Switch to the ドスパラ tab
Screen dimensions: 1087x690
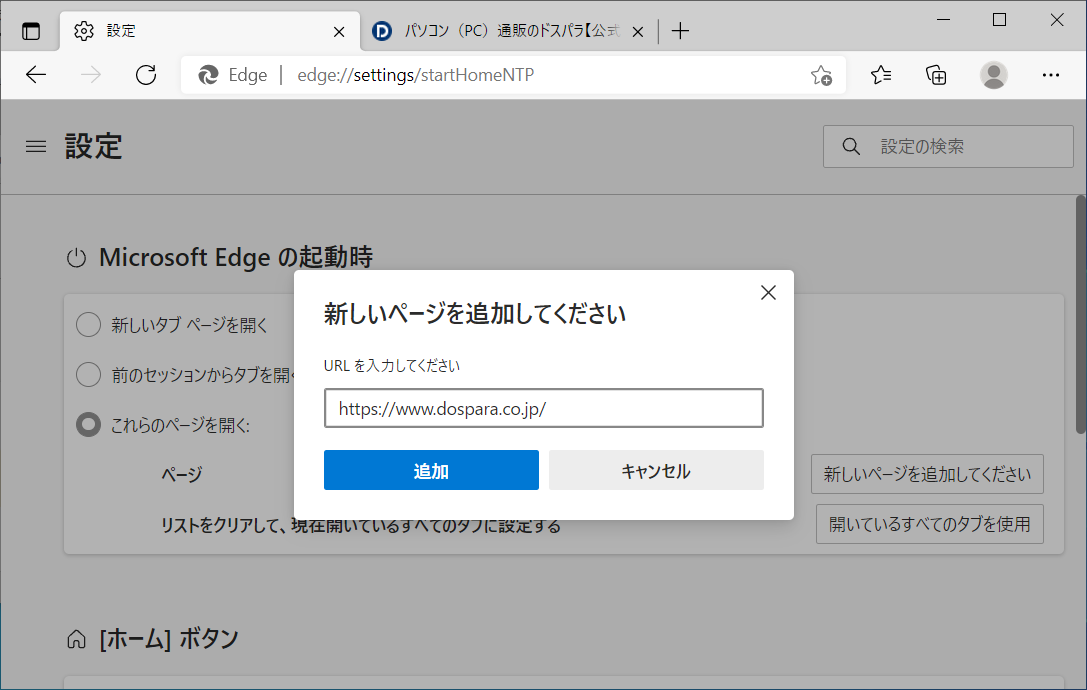pos(510,31)
